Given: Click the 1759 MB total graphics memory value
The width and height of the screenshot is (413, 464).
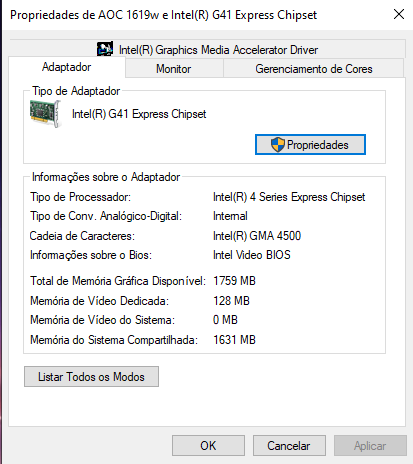Looking at the screenshot, I should [x=234, y=281].
